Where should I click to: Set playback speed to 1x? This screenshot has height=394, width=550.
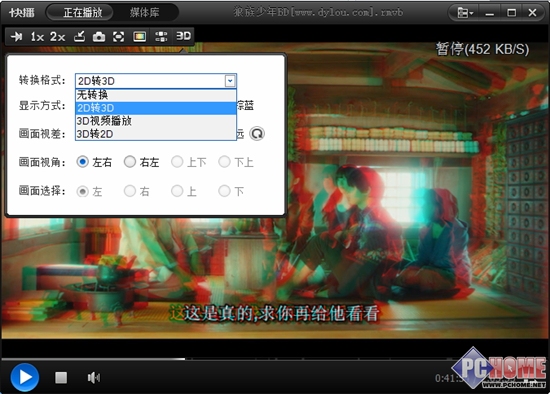coord(37,36)
